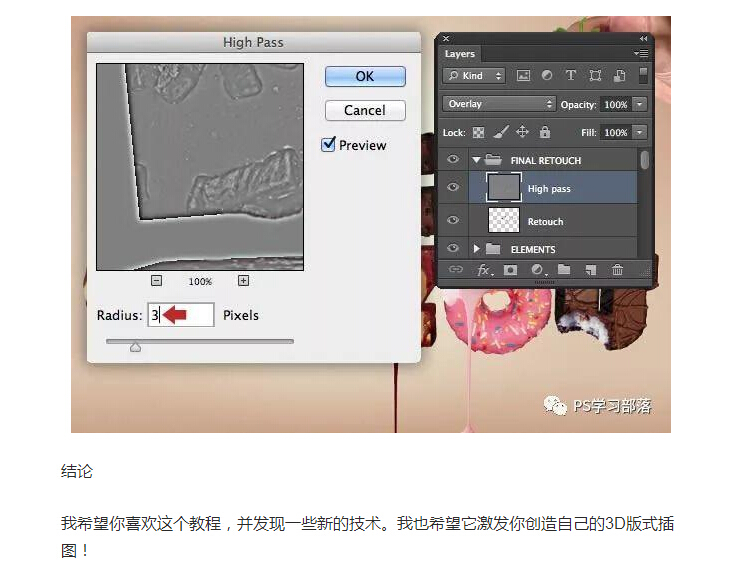
Task: Zoom out the High Pass preview
Action: (x=156, y=281)
